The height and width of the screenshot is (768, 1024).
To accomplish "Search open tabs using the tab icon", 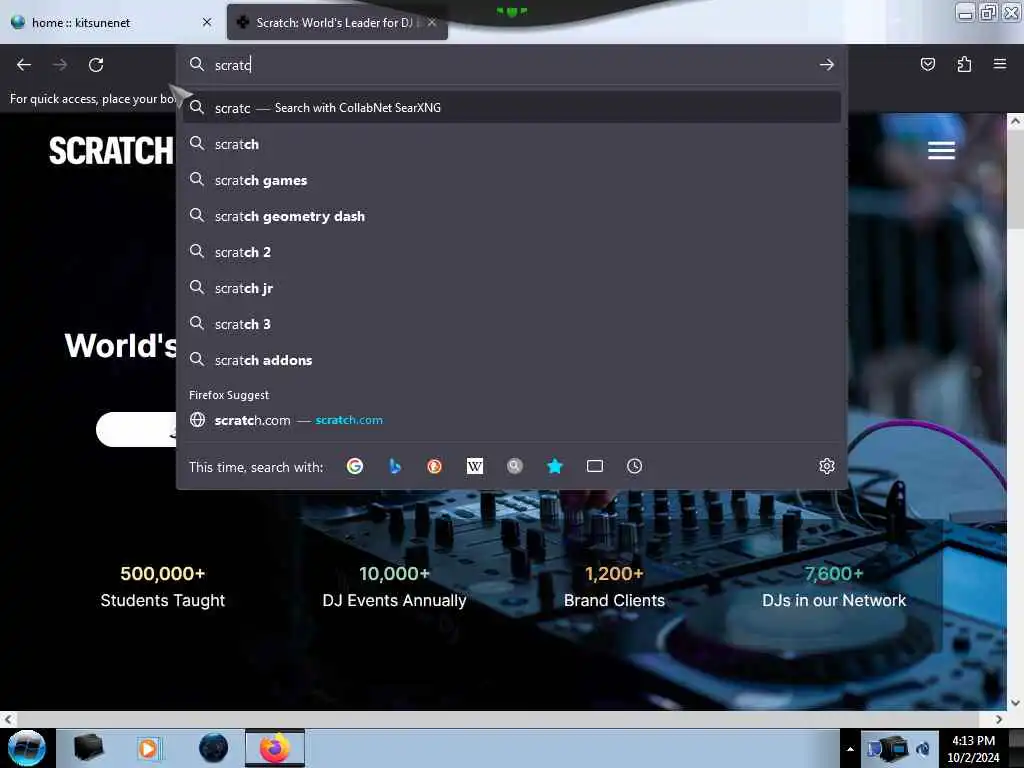I will point(595,466).
